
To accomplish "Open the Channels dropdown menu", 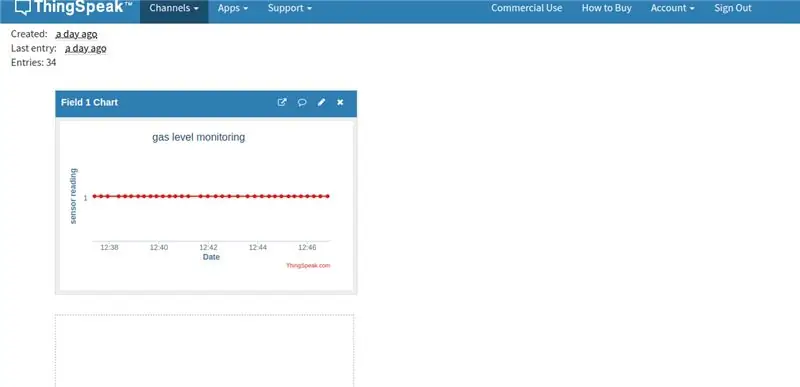I will 174,8.
